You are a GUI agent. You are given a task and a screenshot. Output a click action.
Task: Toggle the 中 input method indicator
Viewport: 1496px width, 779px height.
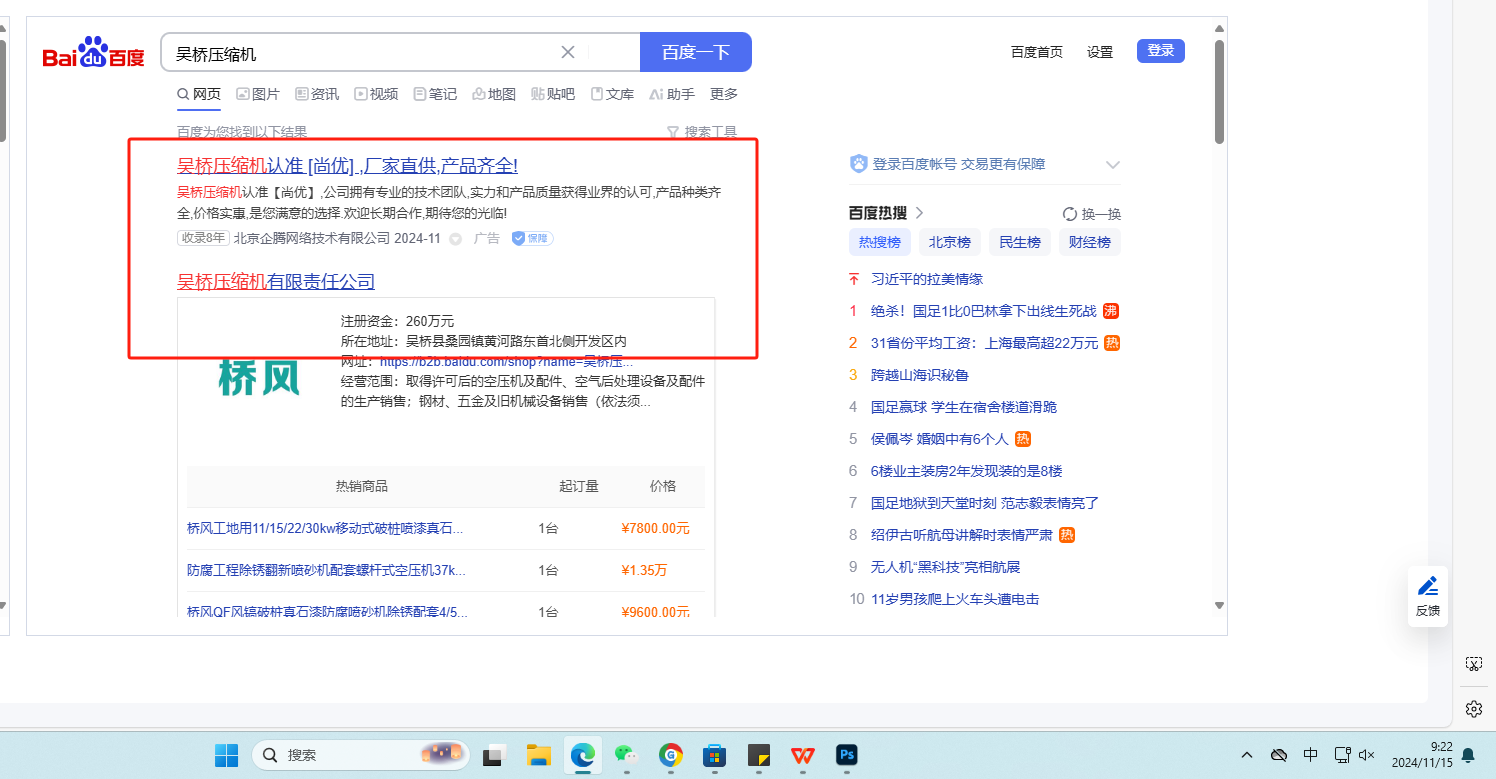click(1311, 755)
